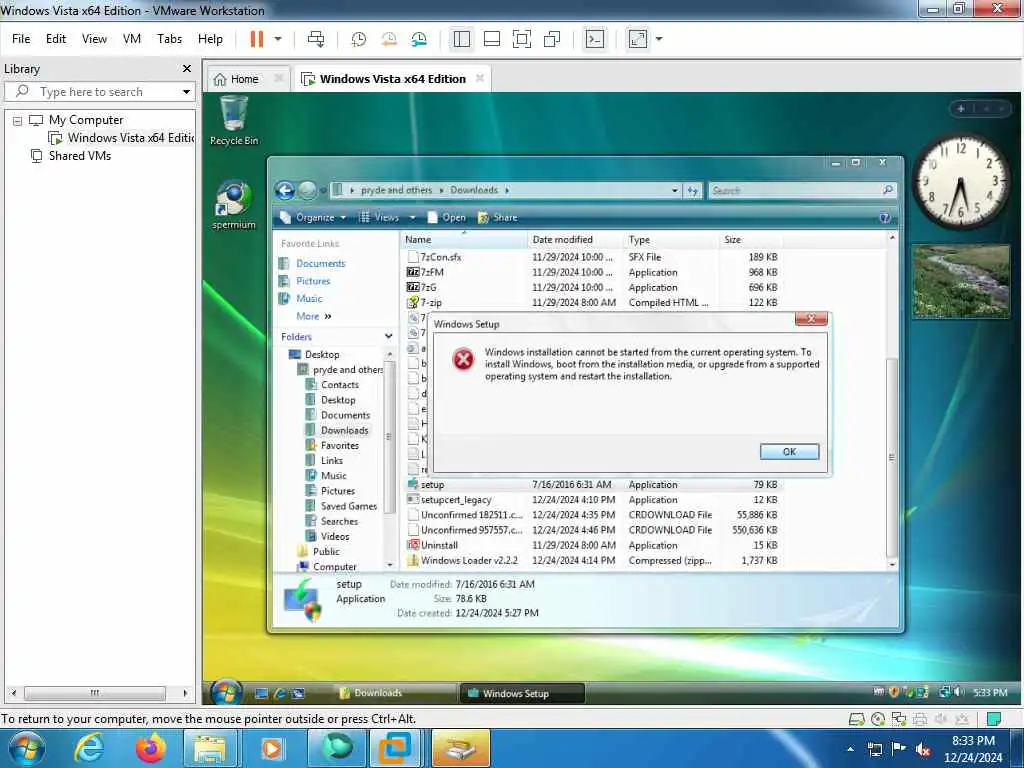The height and width of the screenshot is (768, 1024).
Task: Revert to snapshot using the orange clock icon
Action: 389,39
